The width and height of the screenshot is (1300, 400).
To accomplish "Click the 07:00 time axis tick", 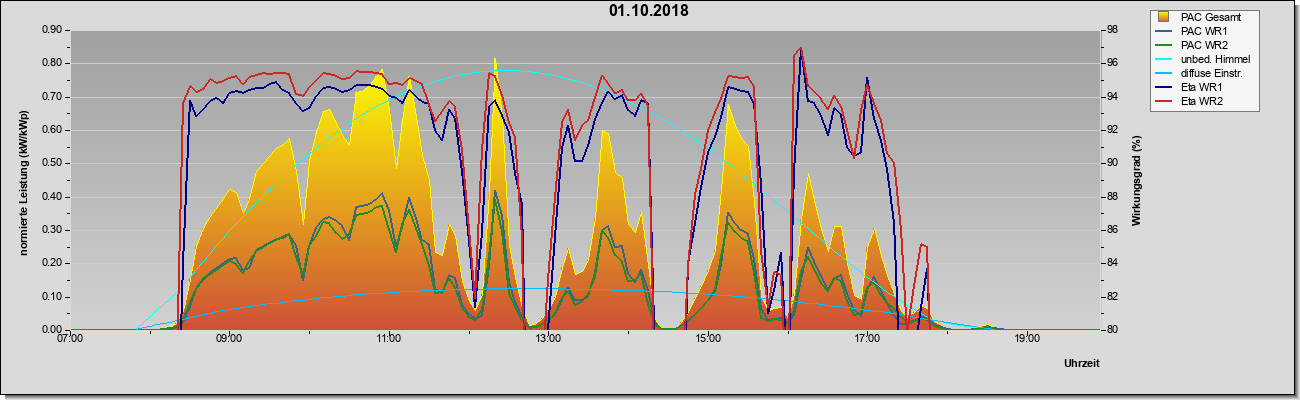I will click(70, 338).
